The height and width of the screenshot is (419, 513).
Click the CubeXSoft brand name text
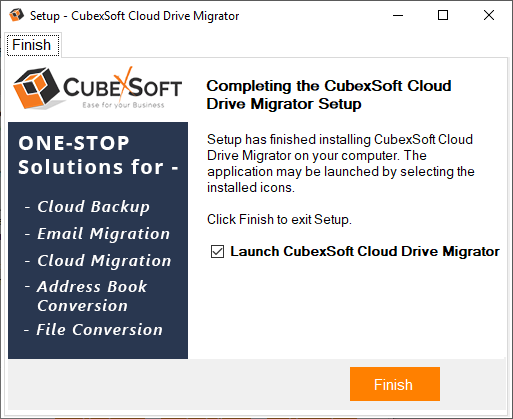122,87
